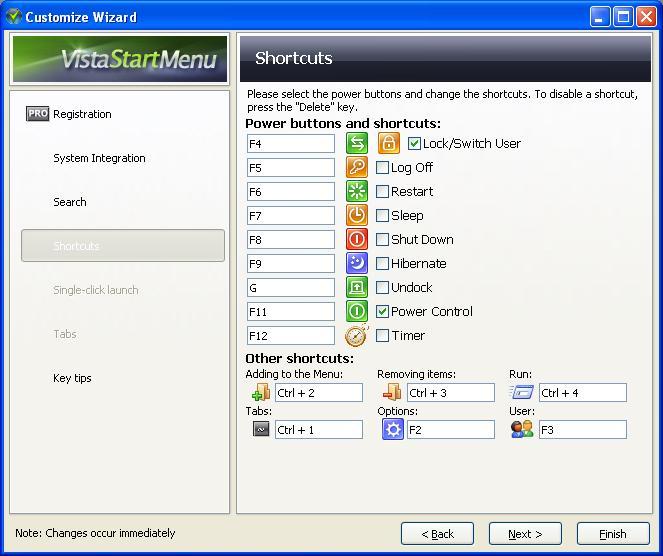Click the Finish button
The width and height of the screenshot is (663, 556).
[613, 534]
